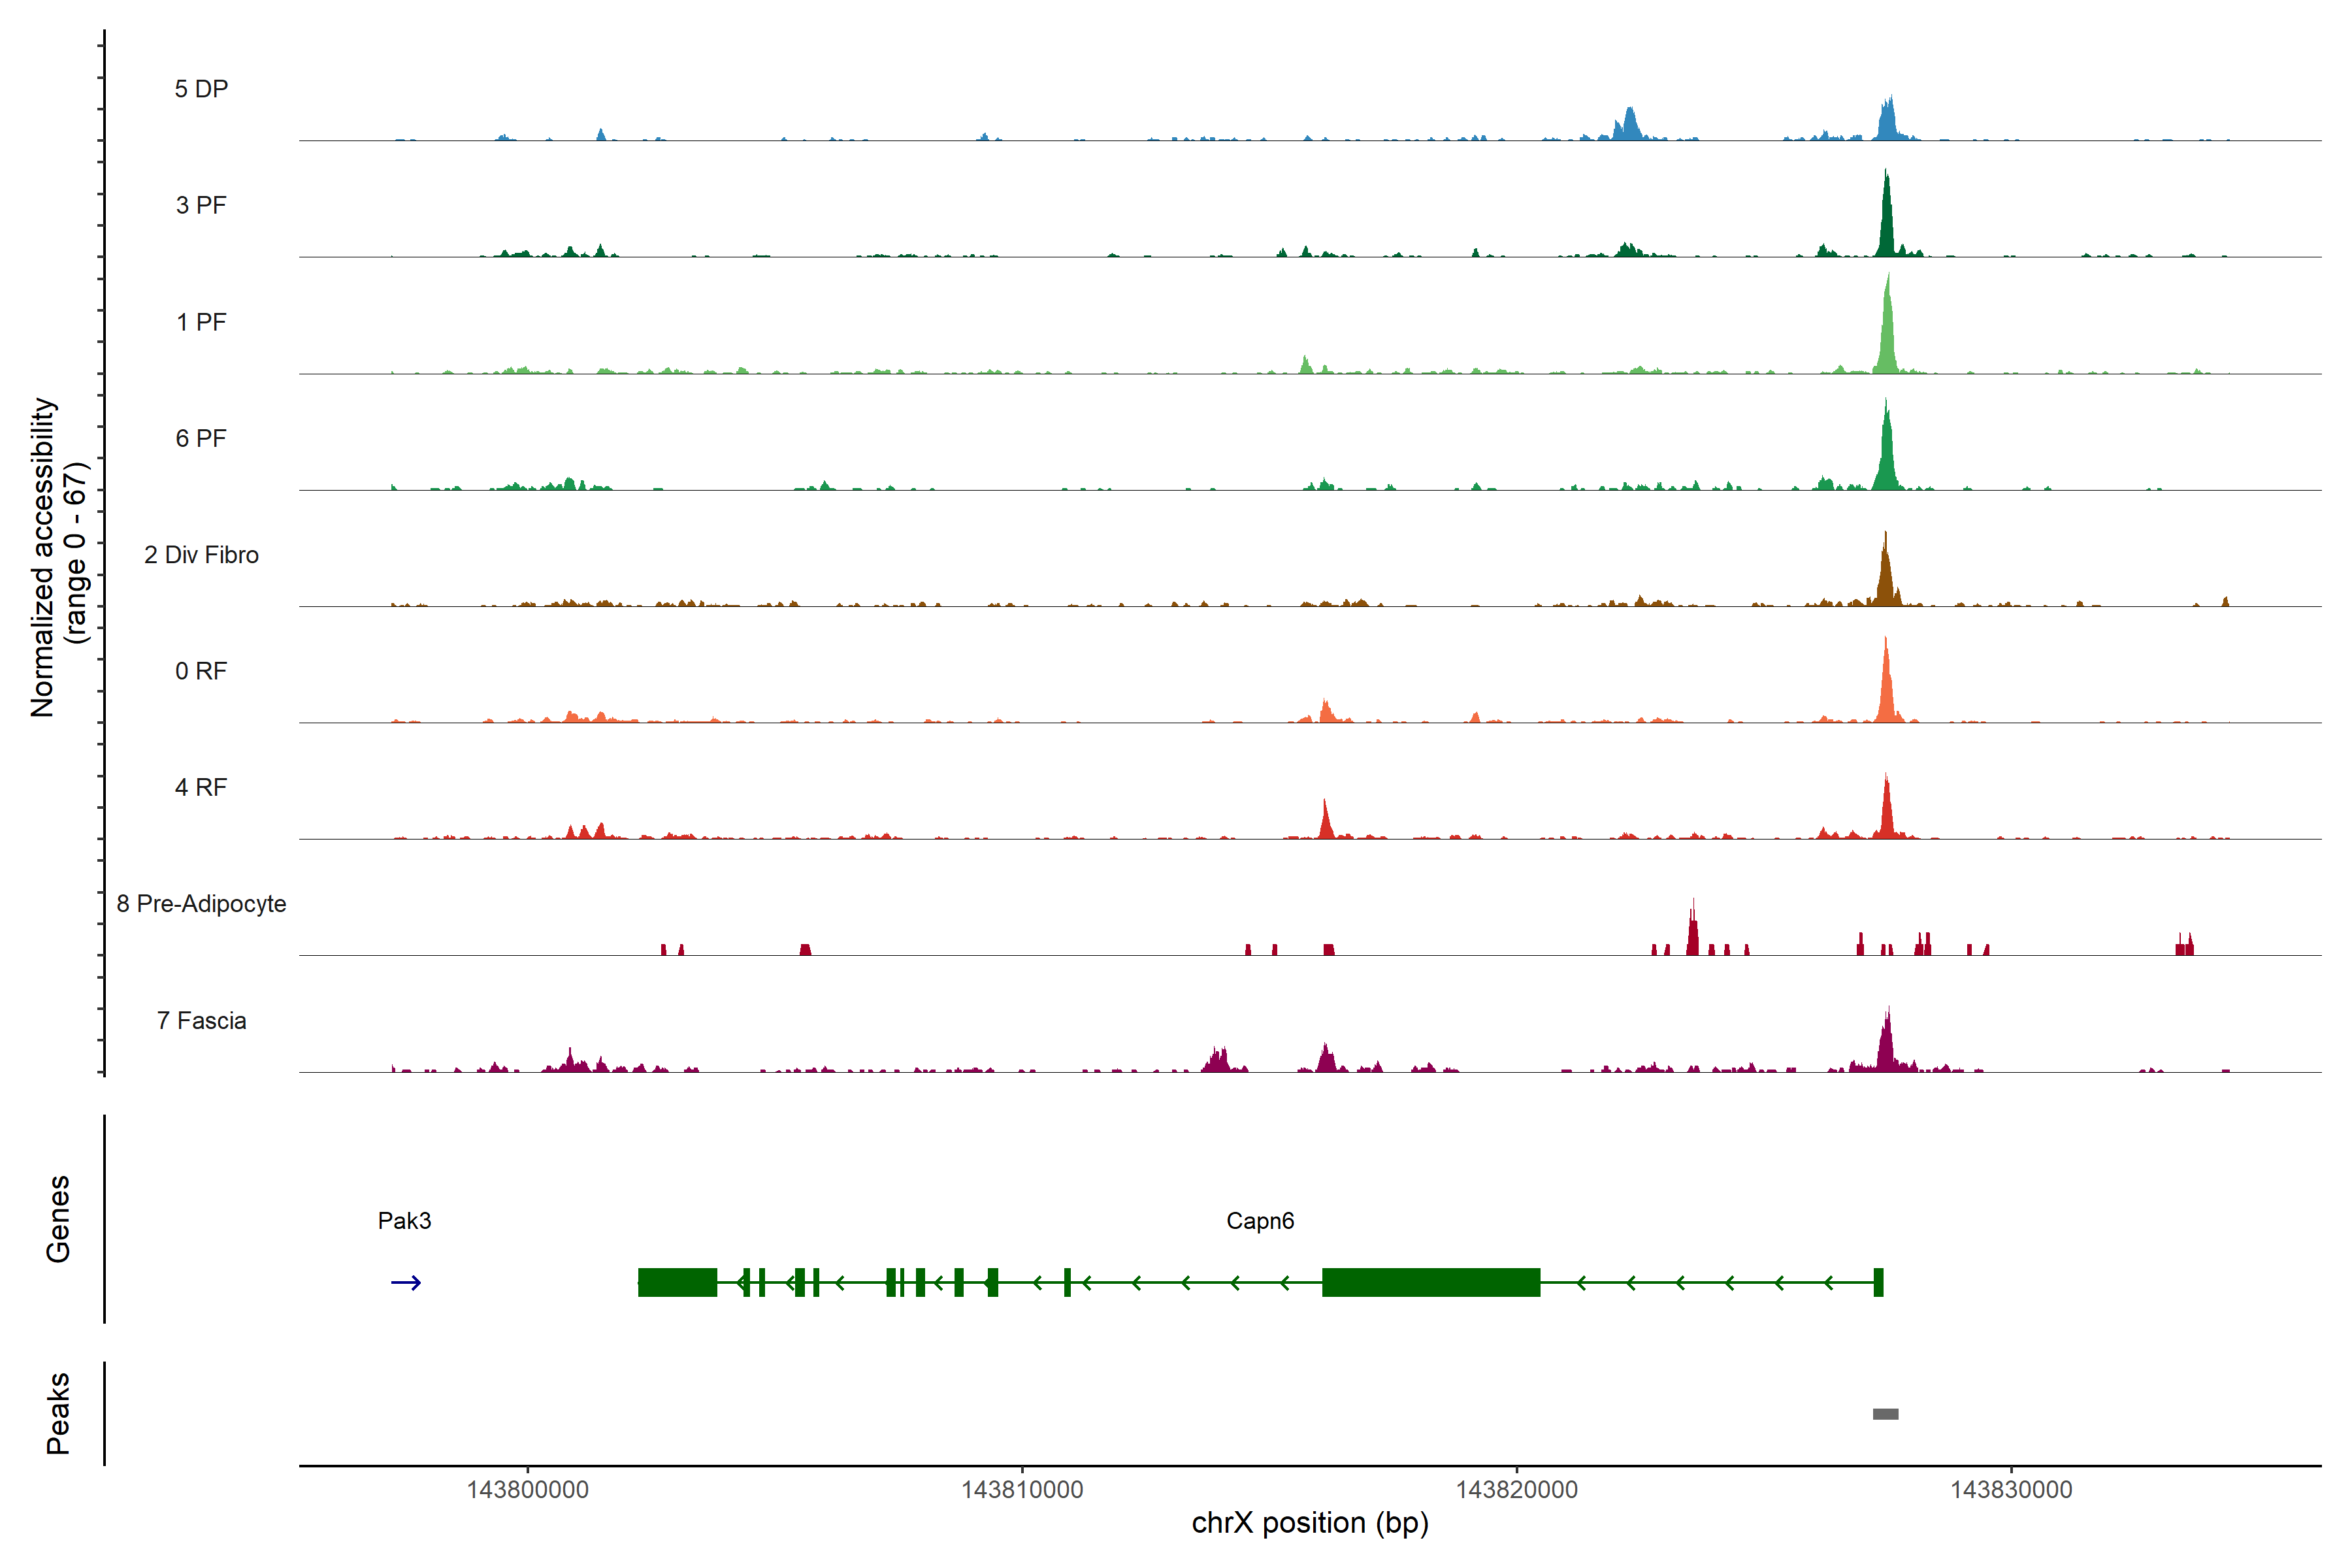Click the gray peak marker in Peaks track
Image resolution: width=2352 pixels, height=1568 pixels.
pyautogui.click(x=1885, y=1414)
